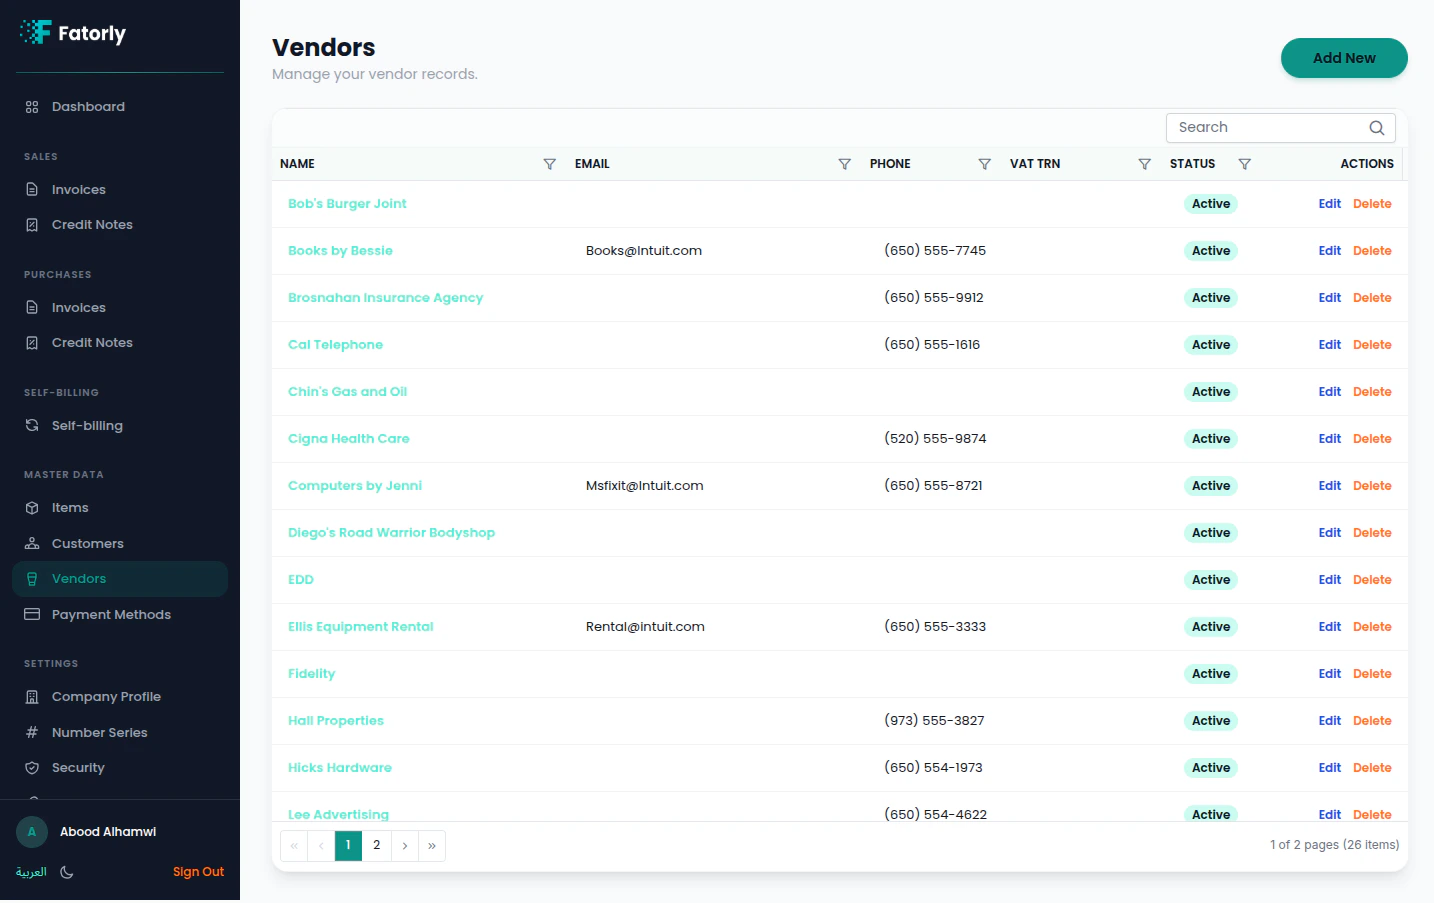
Task: Select current page 1 button
Action: point(348,846)
